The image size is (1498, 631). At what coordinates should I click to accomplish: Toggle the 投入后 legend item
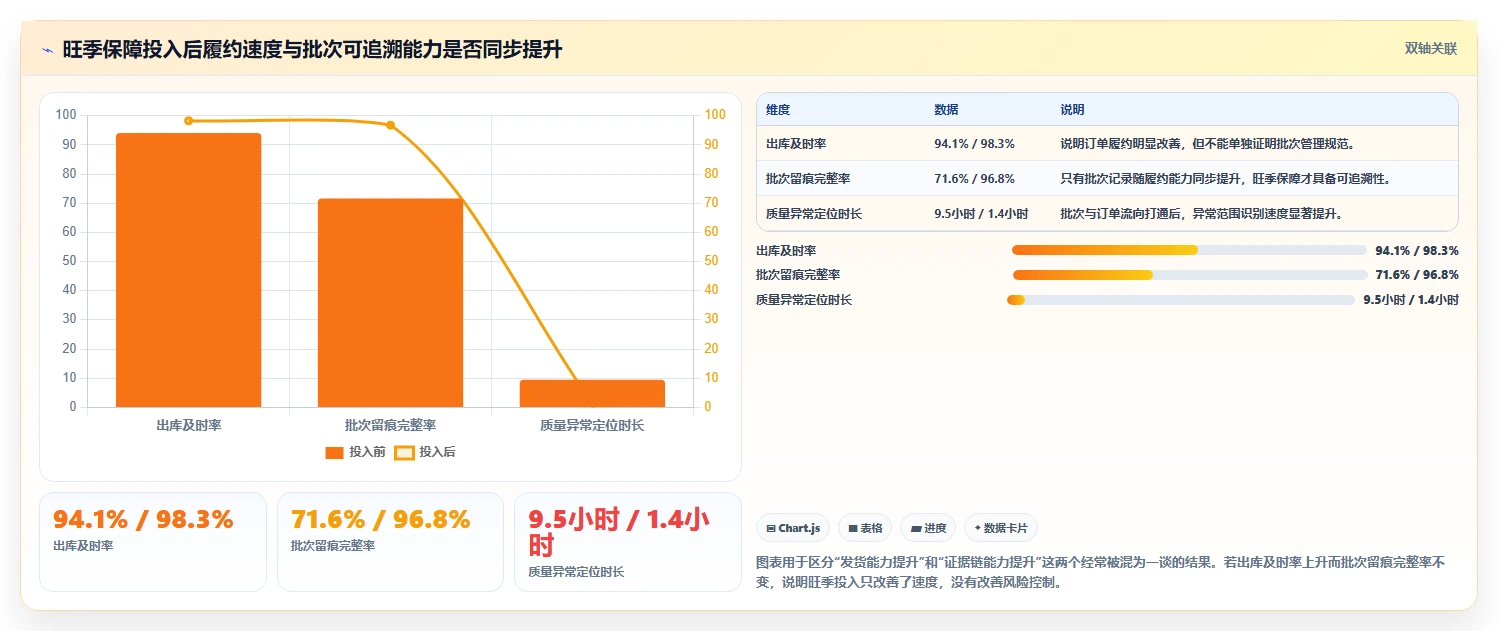(x=425, y=452)
